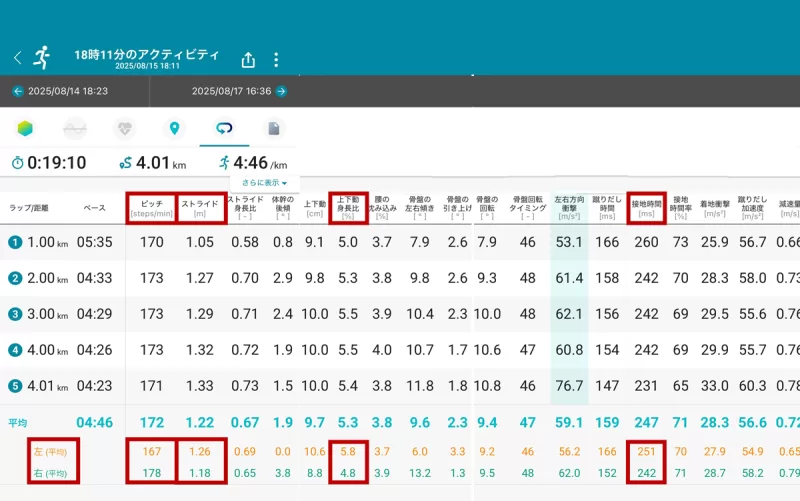Click the 上下動身長比 column header
Image resolution: width=800 pixels, height=501 pixels.
pyautogui.click(x=348, y=208)
